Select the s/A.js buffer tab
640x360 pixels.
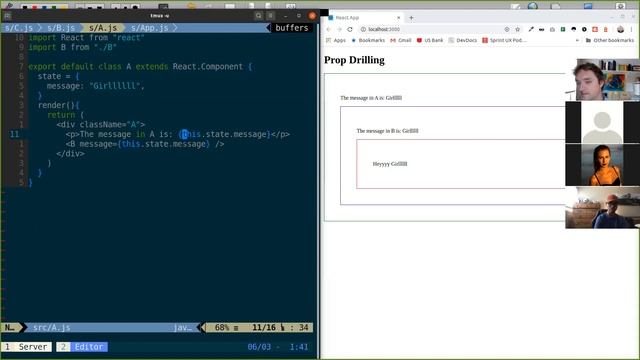pyautogui.click(x=103, y=28)
